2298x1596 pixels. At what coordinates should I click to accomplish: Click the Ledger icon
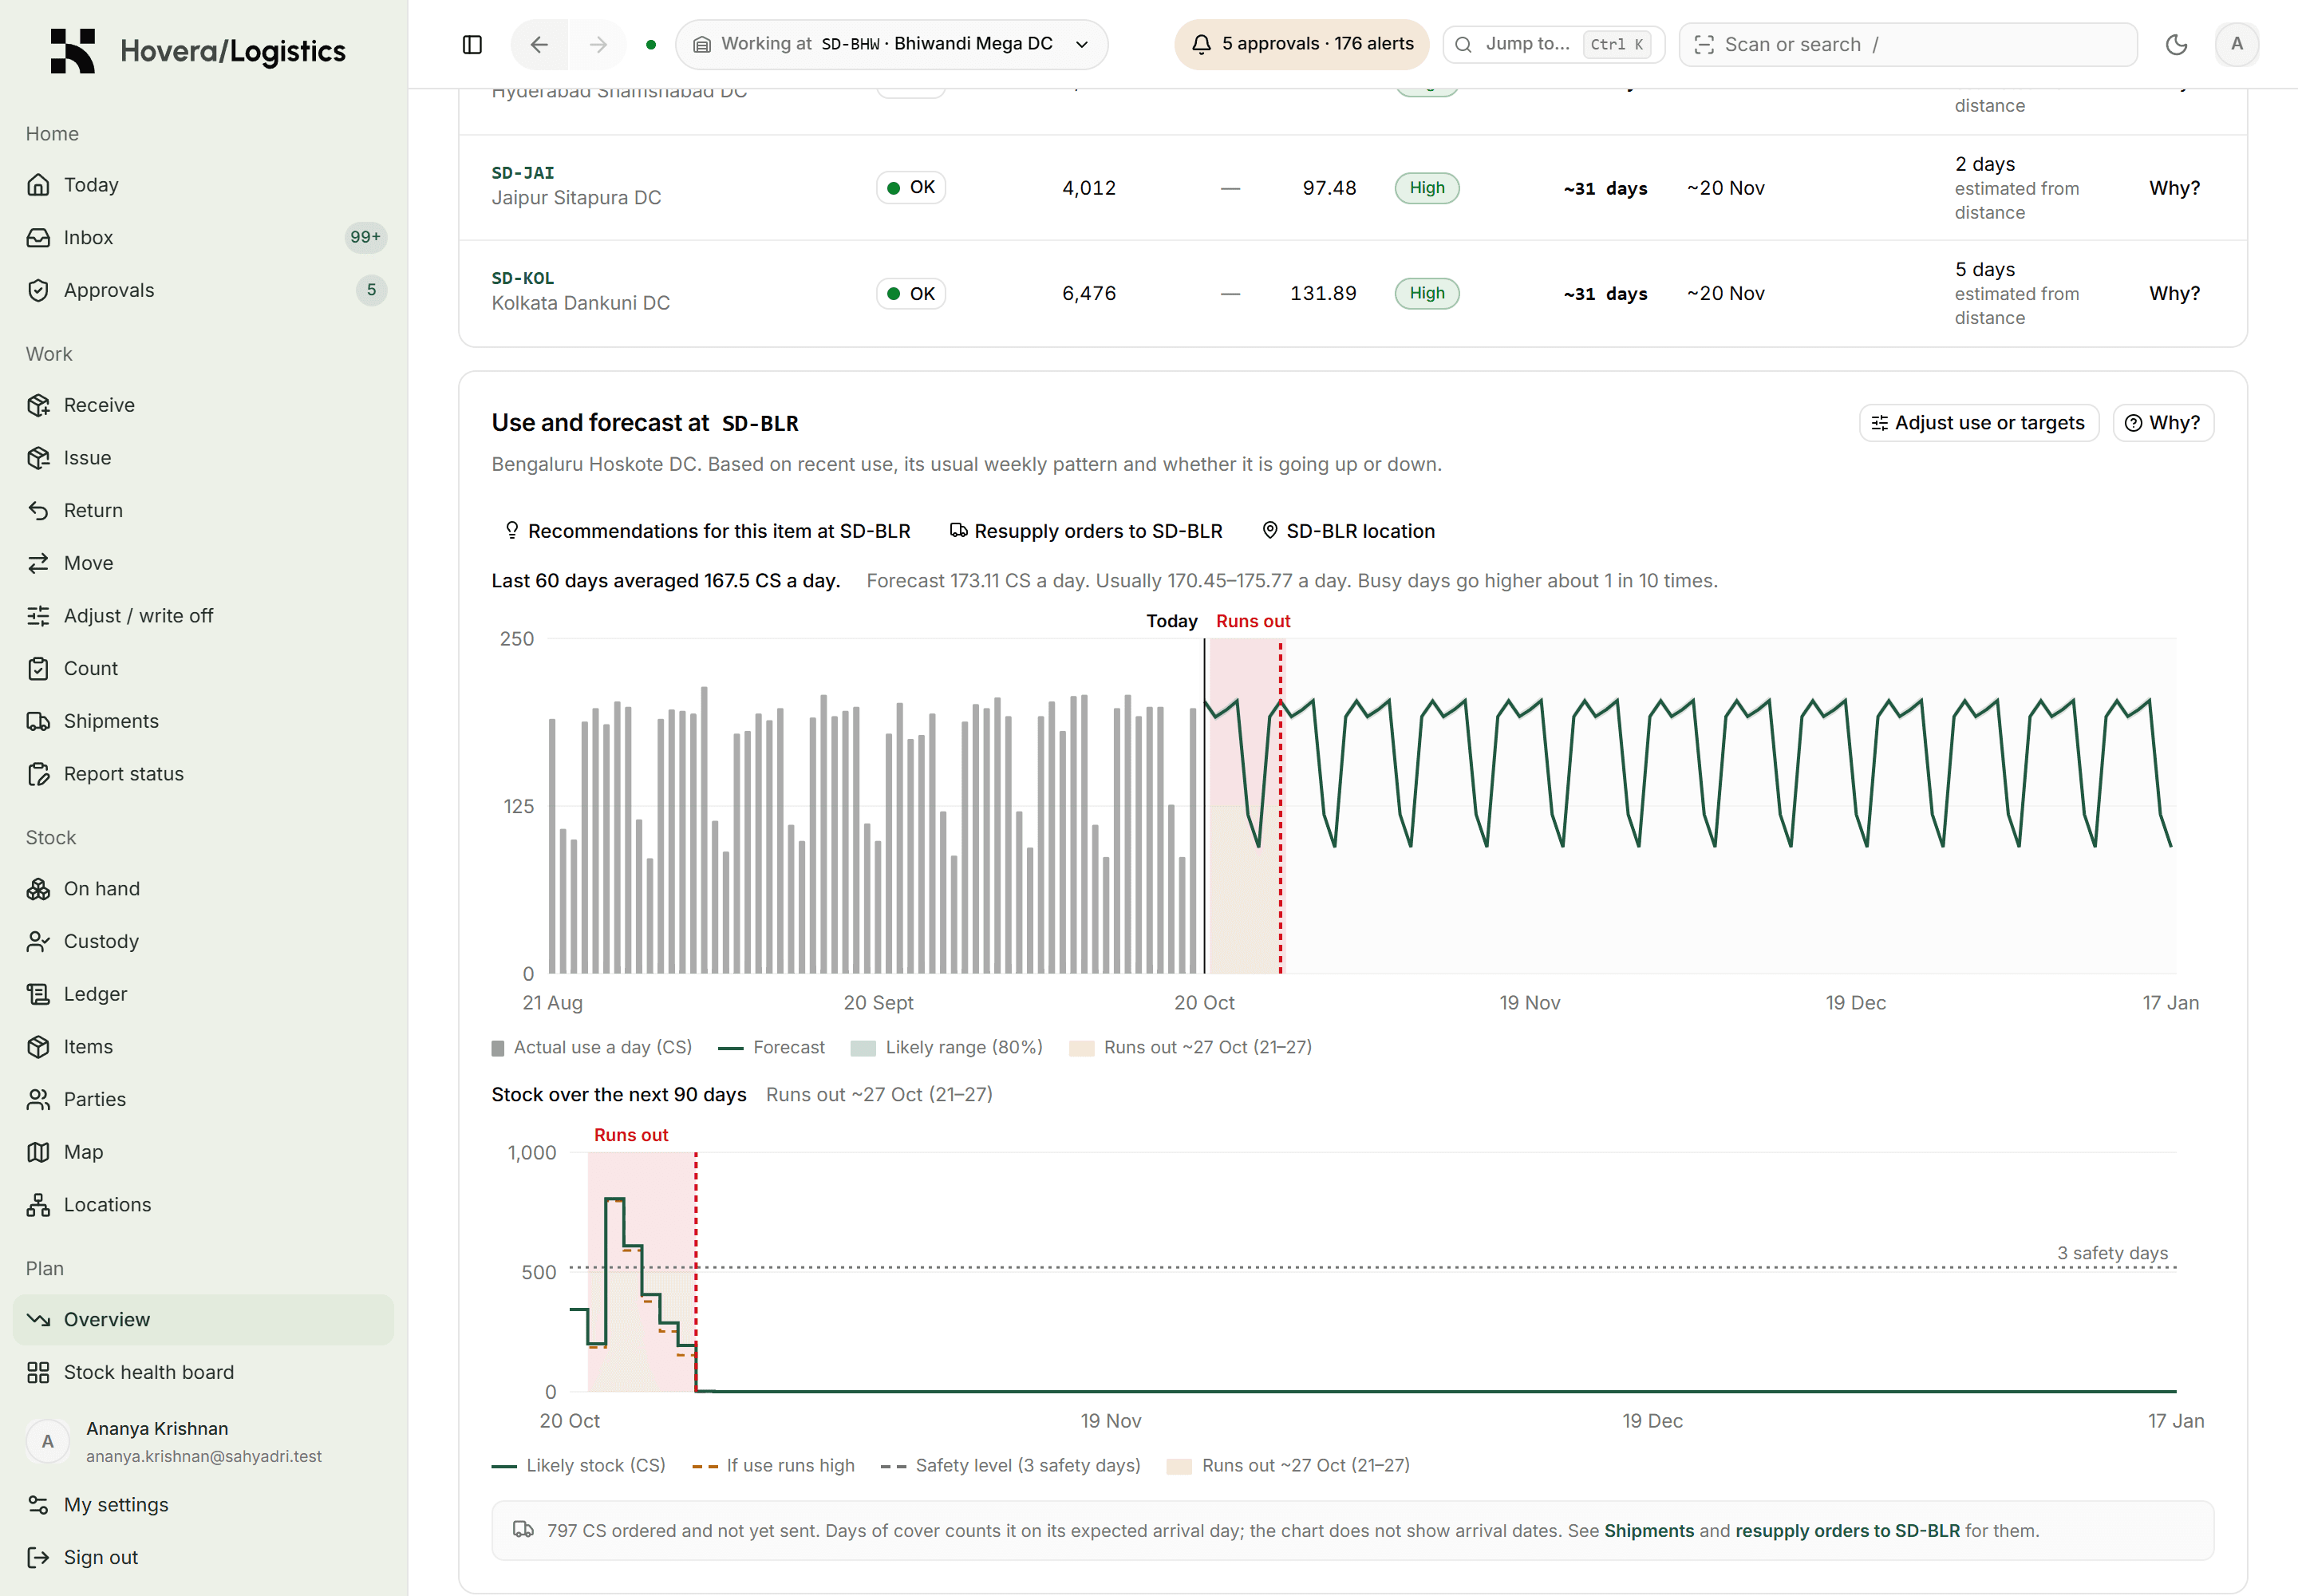pyautogui.click(x=38, y=994)
